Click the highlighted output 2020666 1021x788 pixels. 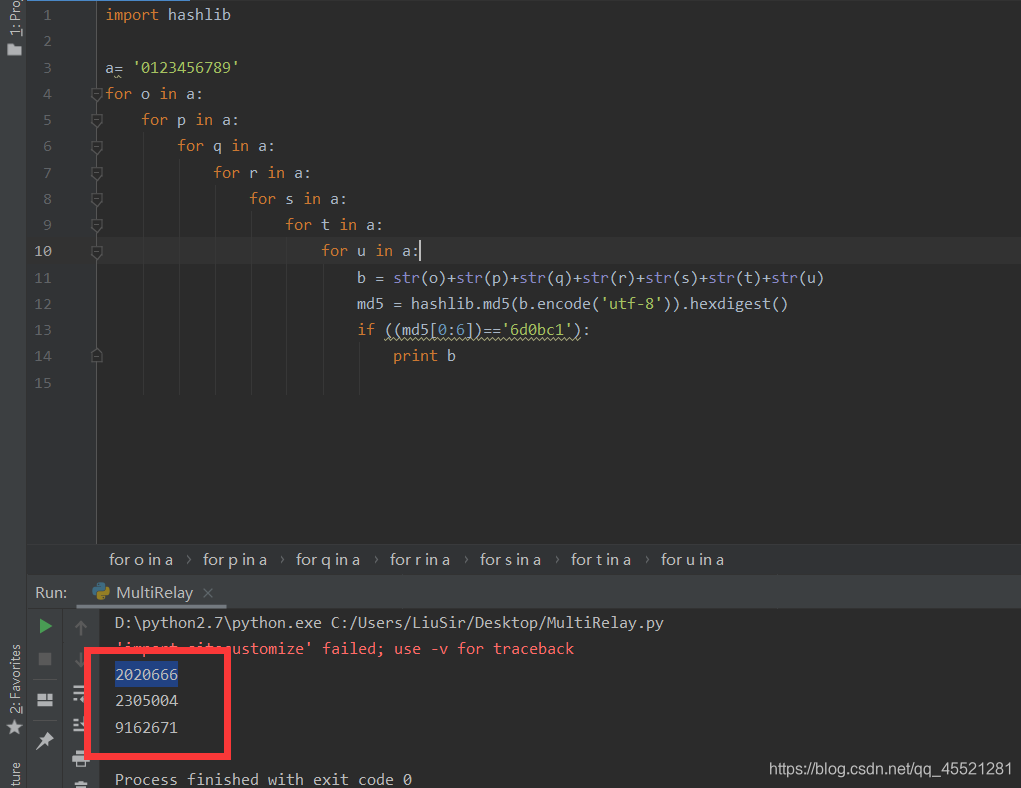tap(147, 675)
